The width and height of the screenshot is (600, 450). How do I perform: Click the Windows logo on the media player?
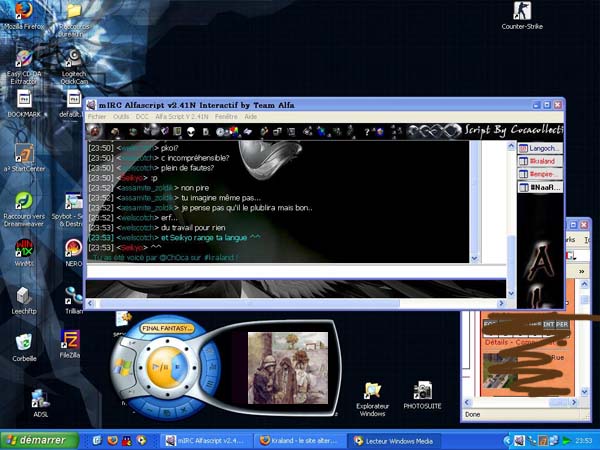coord(121,367)
